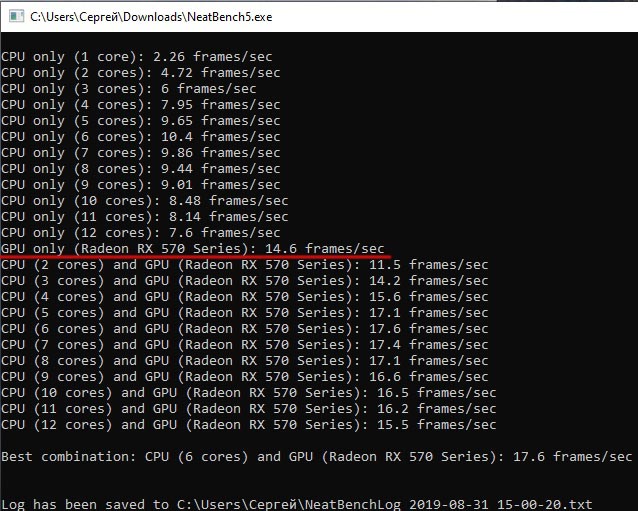Click the 'Best combination' summary line
The image size is (638, 511).
coord(317,457)
